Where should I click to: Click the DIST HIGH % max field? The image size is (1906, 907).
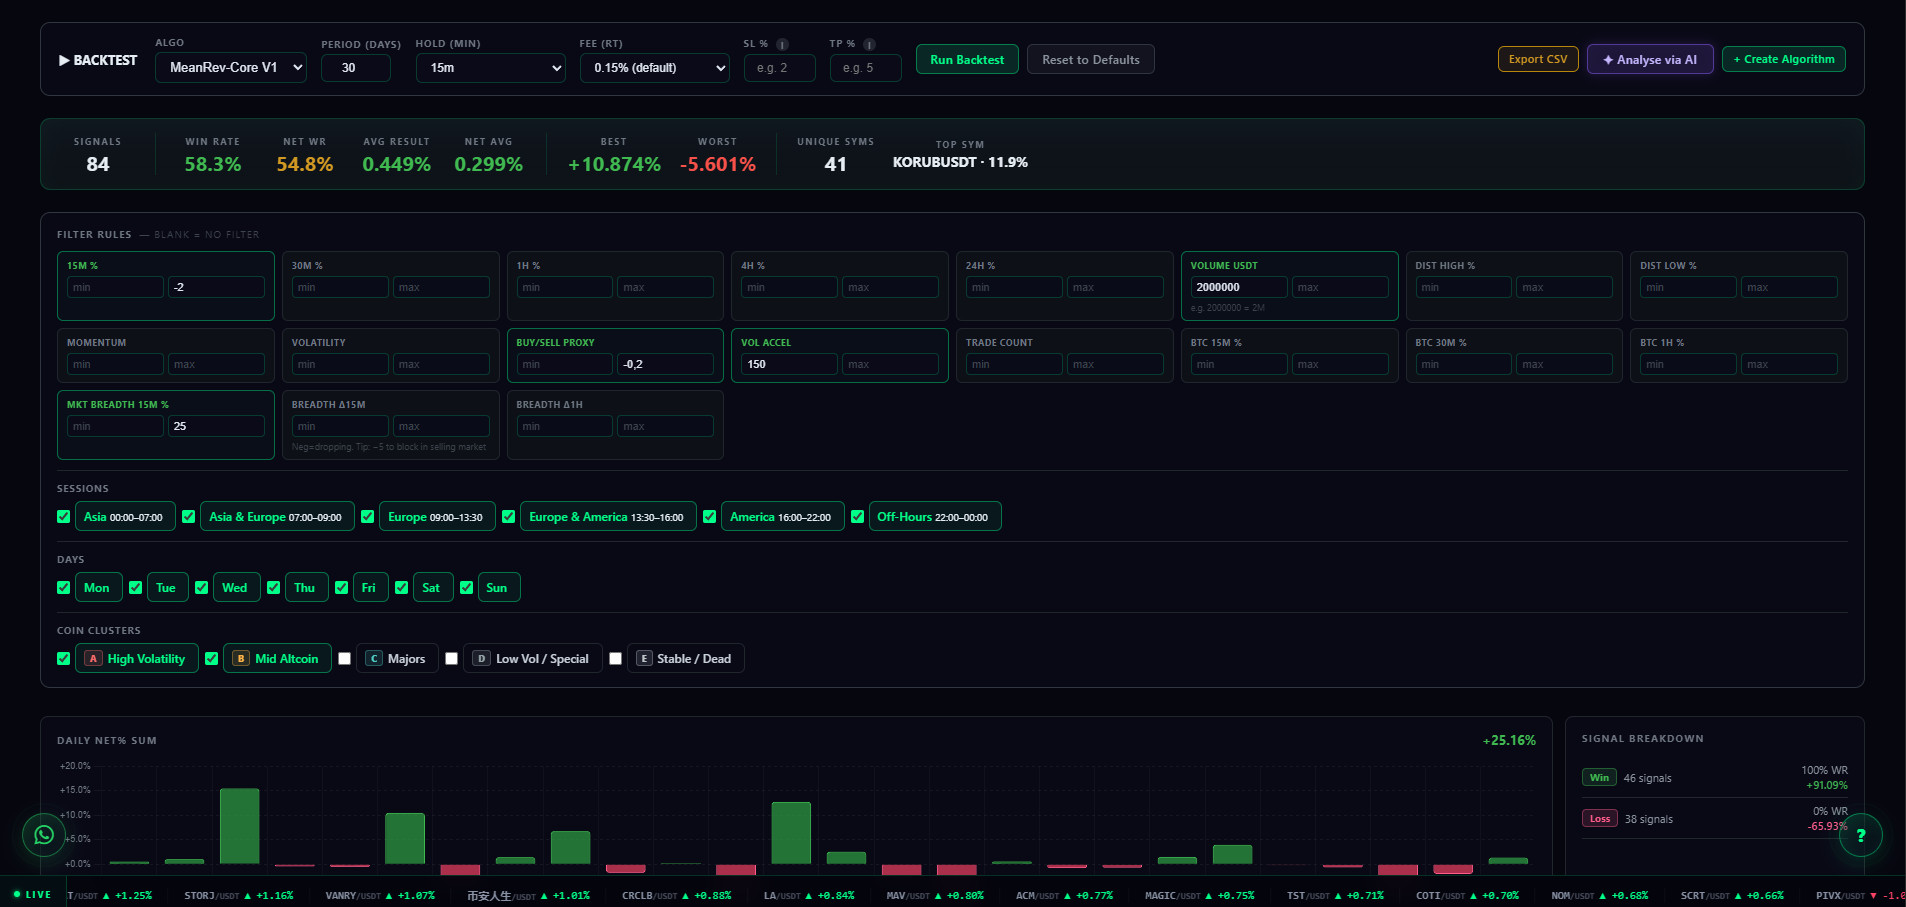[x=1564, y=287]
